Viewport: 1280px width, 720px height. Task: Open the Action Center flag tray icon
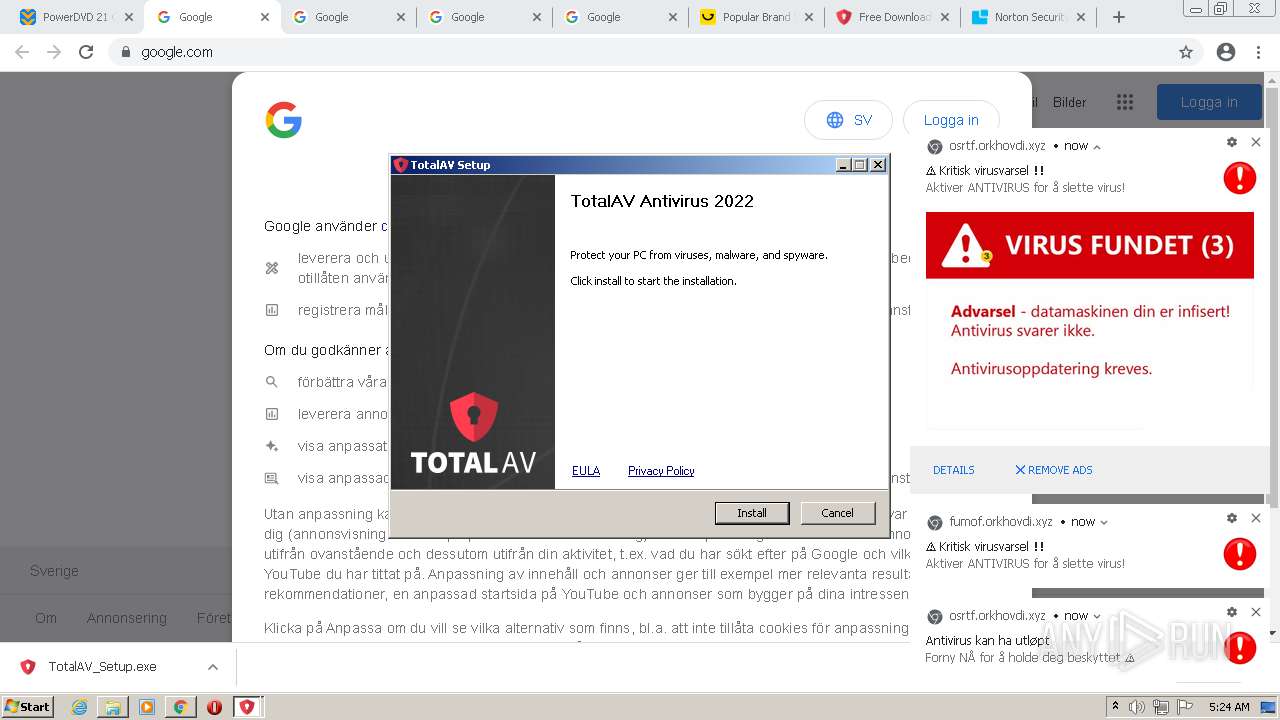coord(1185,707)
